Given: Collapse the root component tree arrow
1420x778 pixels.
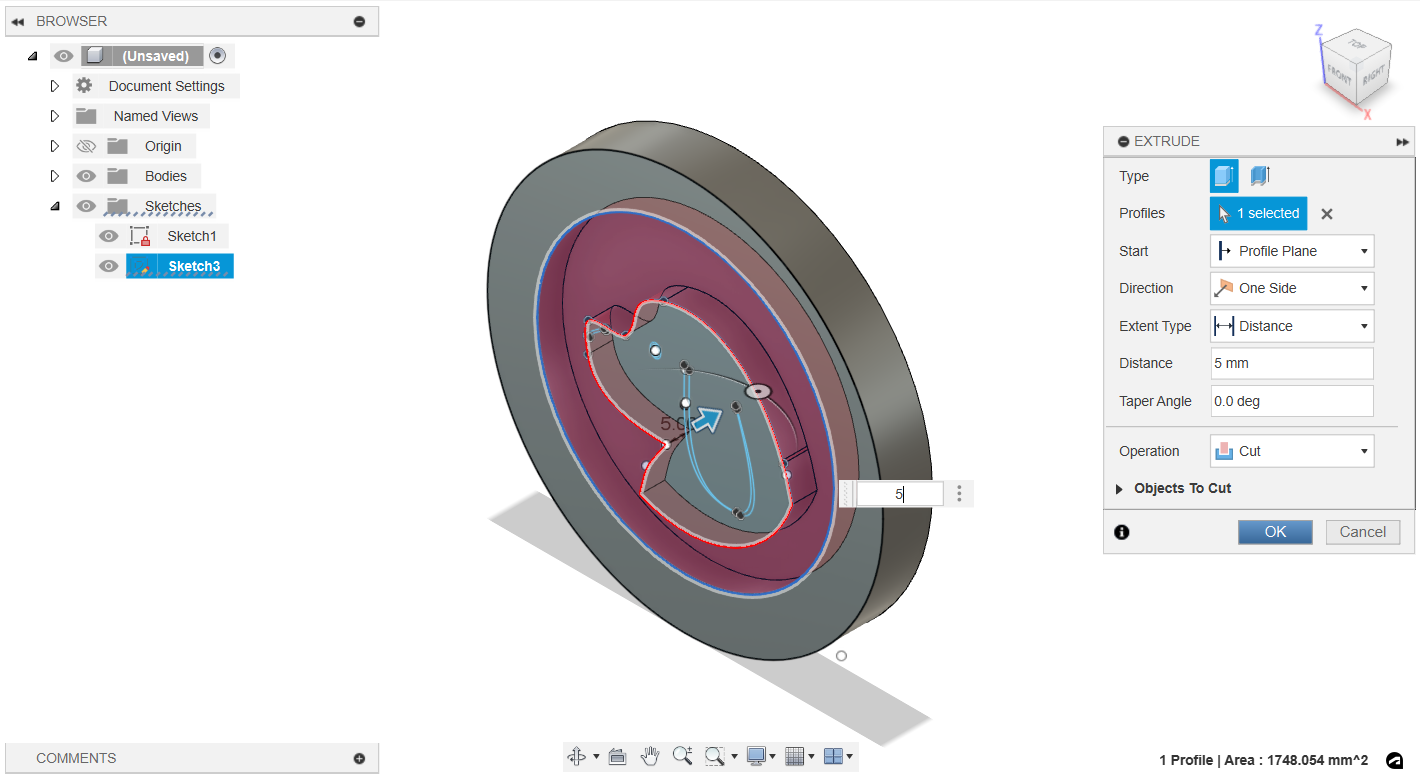Looking at the screenshot, I should (33, 56).
